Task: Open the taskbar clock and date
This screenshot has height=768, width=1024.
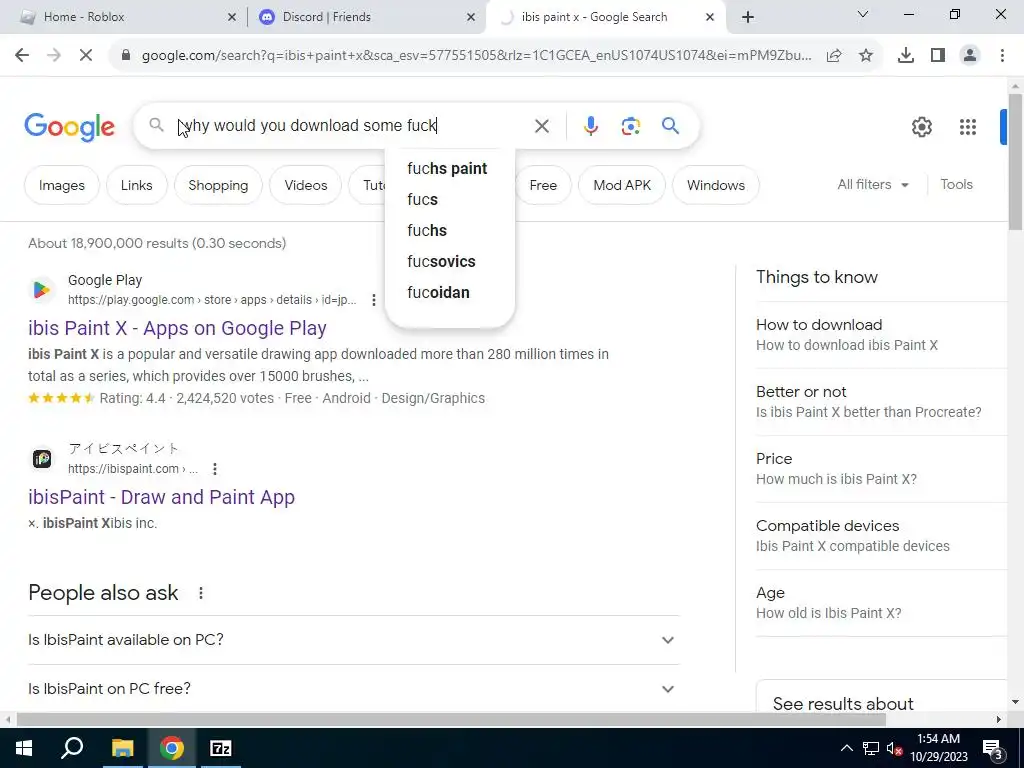Action: (x=938, y=748)
